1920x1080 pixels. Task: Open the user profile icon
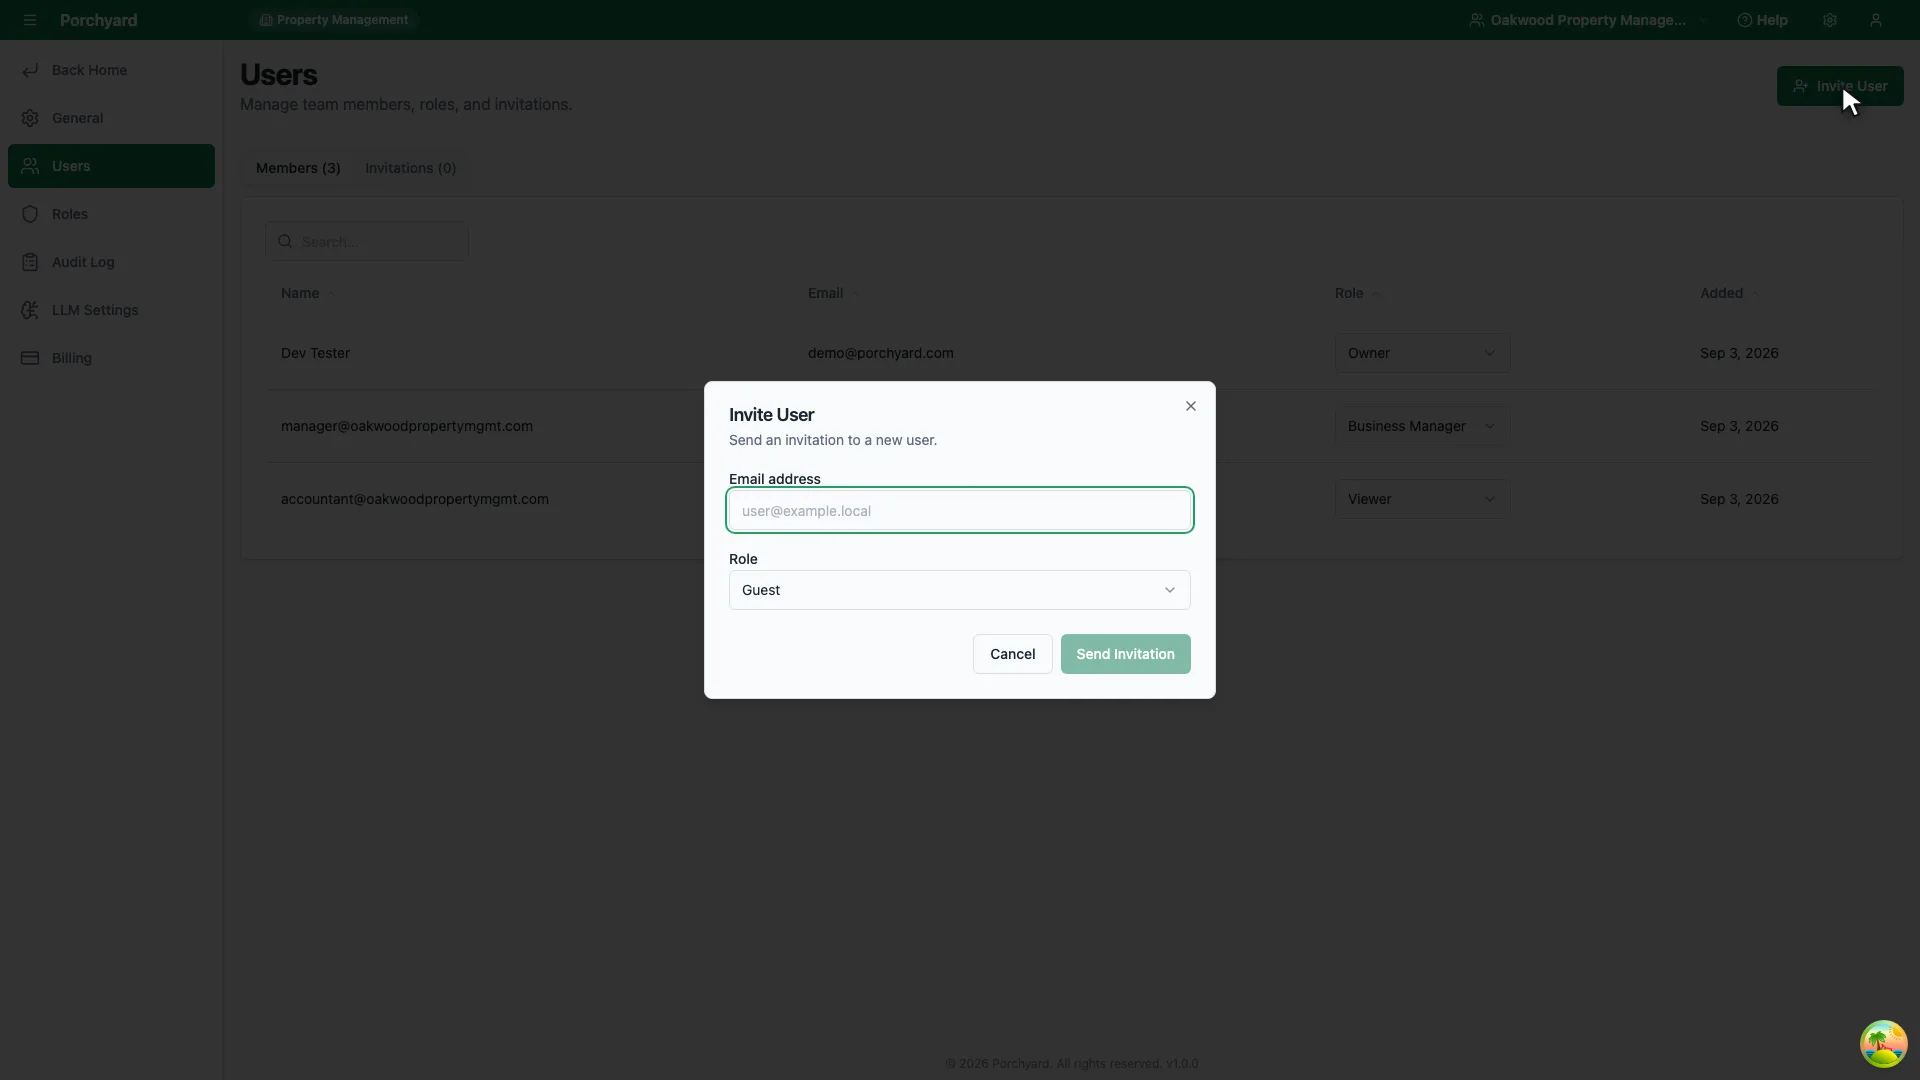click(1876, 20)
